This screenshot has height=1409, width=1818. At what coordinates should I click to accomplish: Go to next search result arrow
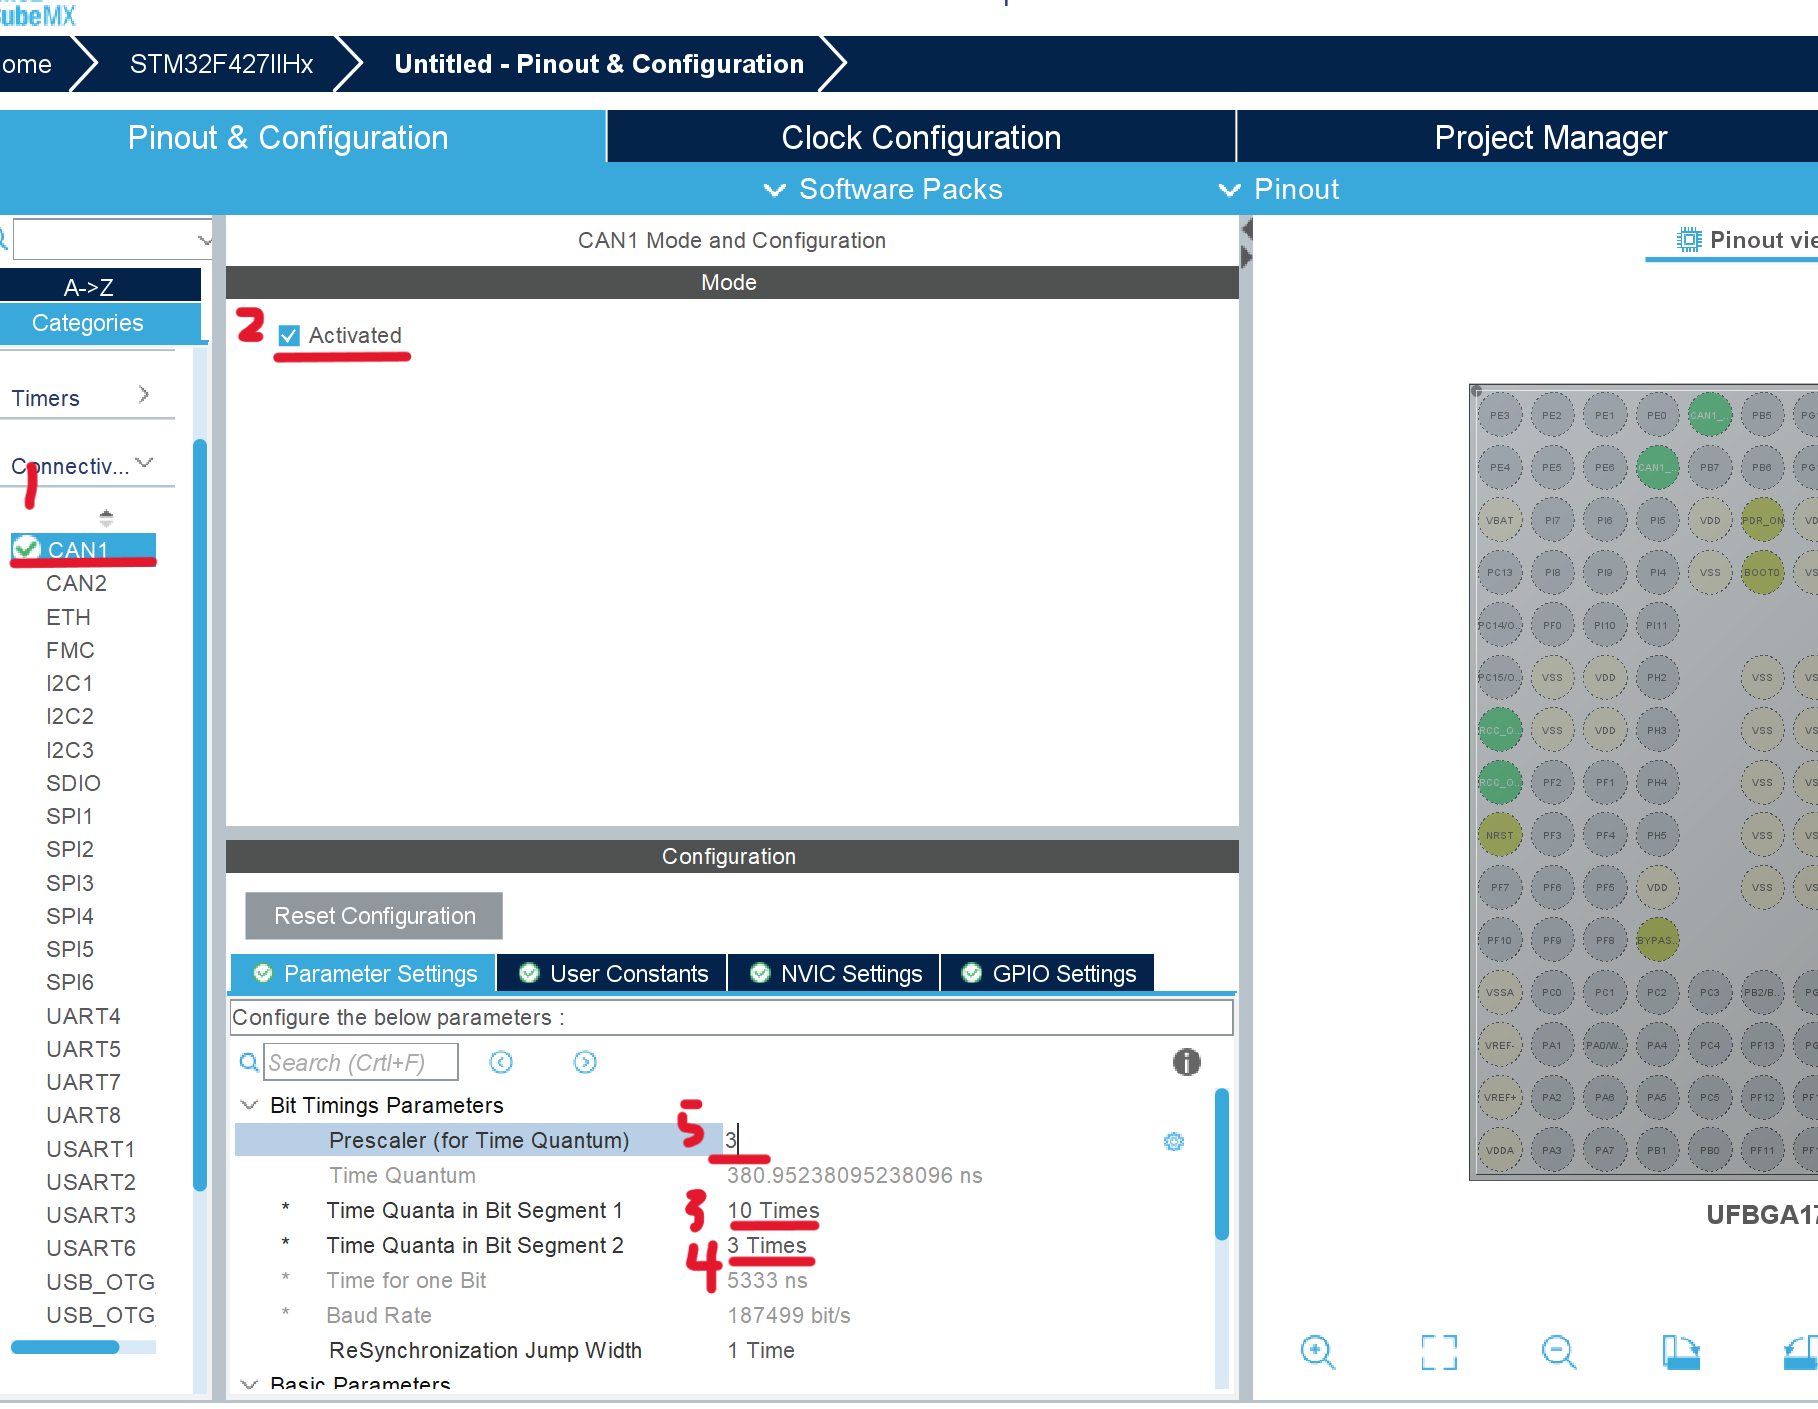click(x=585, y=1062)
